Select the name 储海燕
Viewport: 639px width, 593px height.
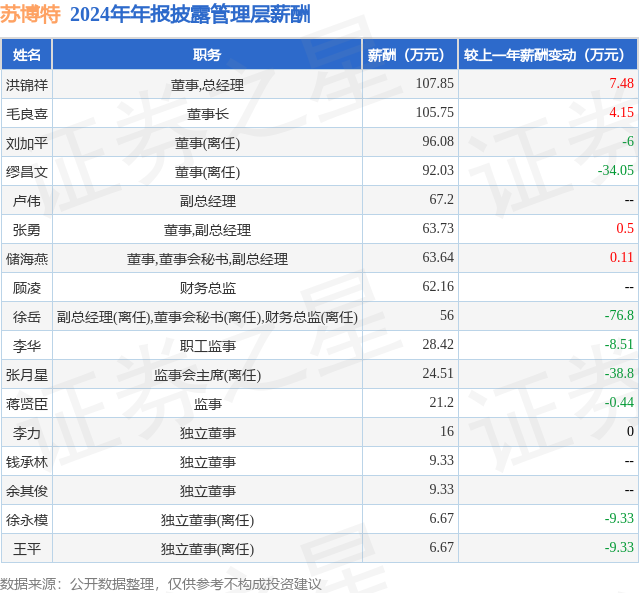(x=27, y=259)
